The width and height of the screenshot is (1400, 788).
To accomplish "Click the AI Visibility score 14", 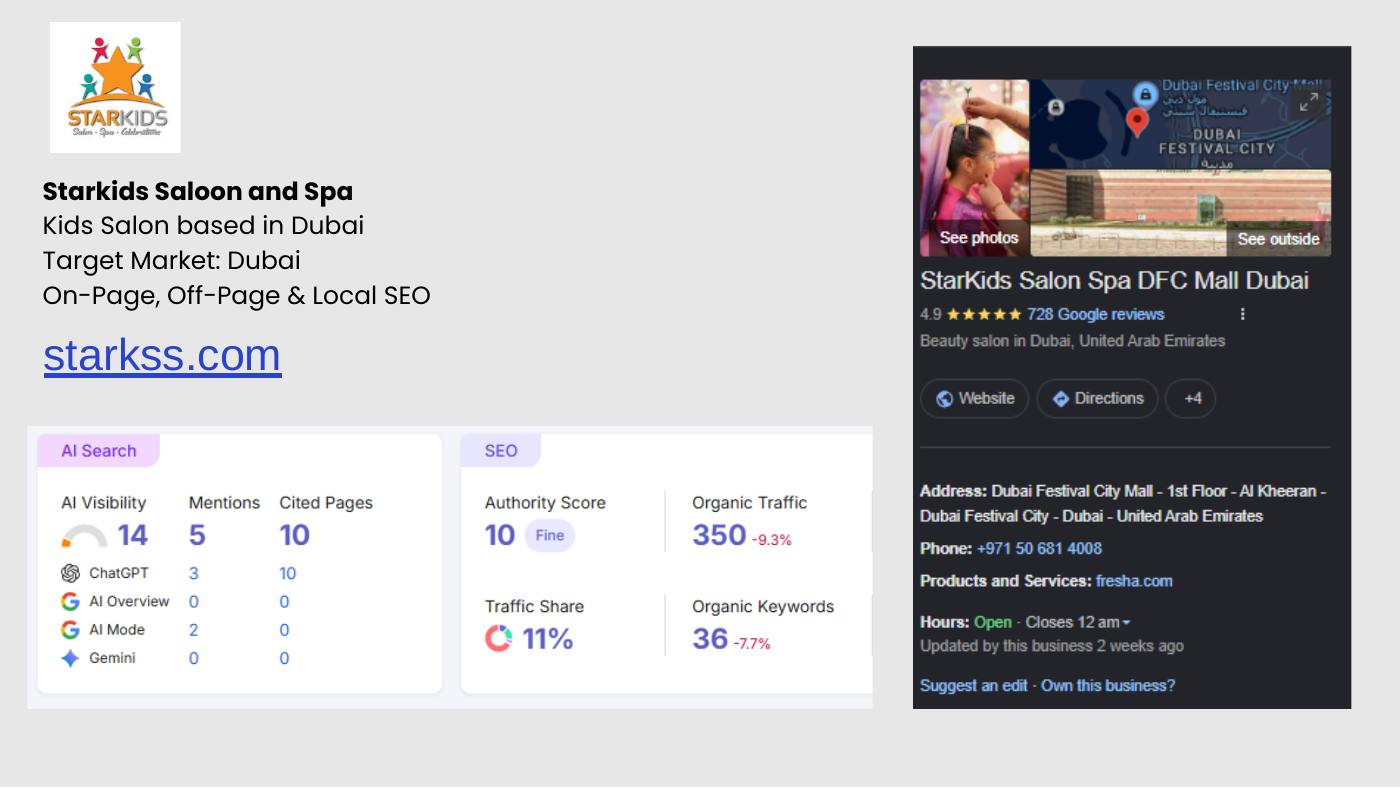I will pyautogui.click(x=132, y=535).
